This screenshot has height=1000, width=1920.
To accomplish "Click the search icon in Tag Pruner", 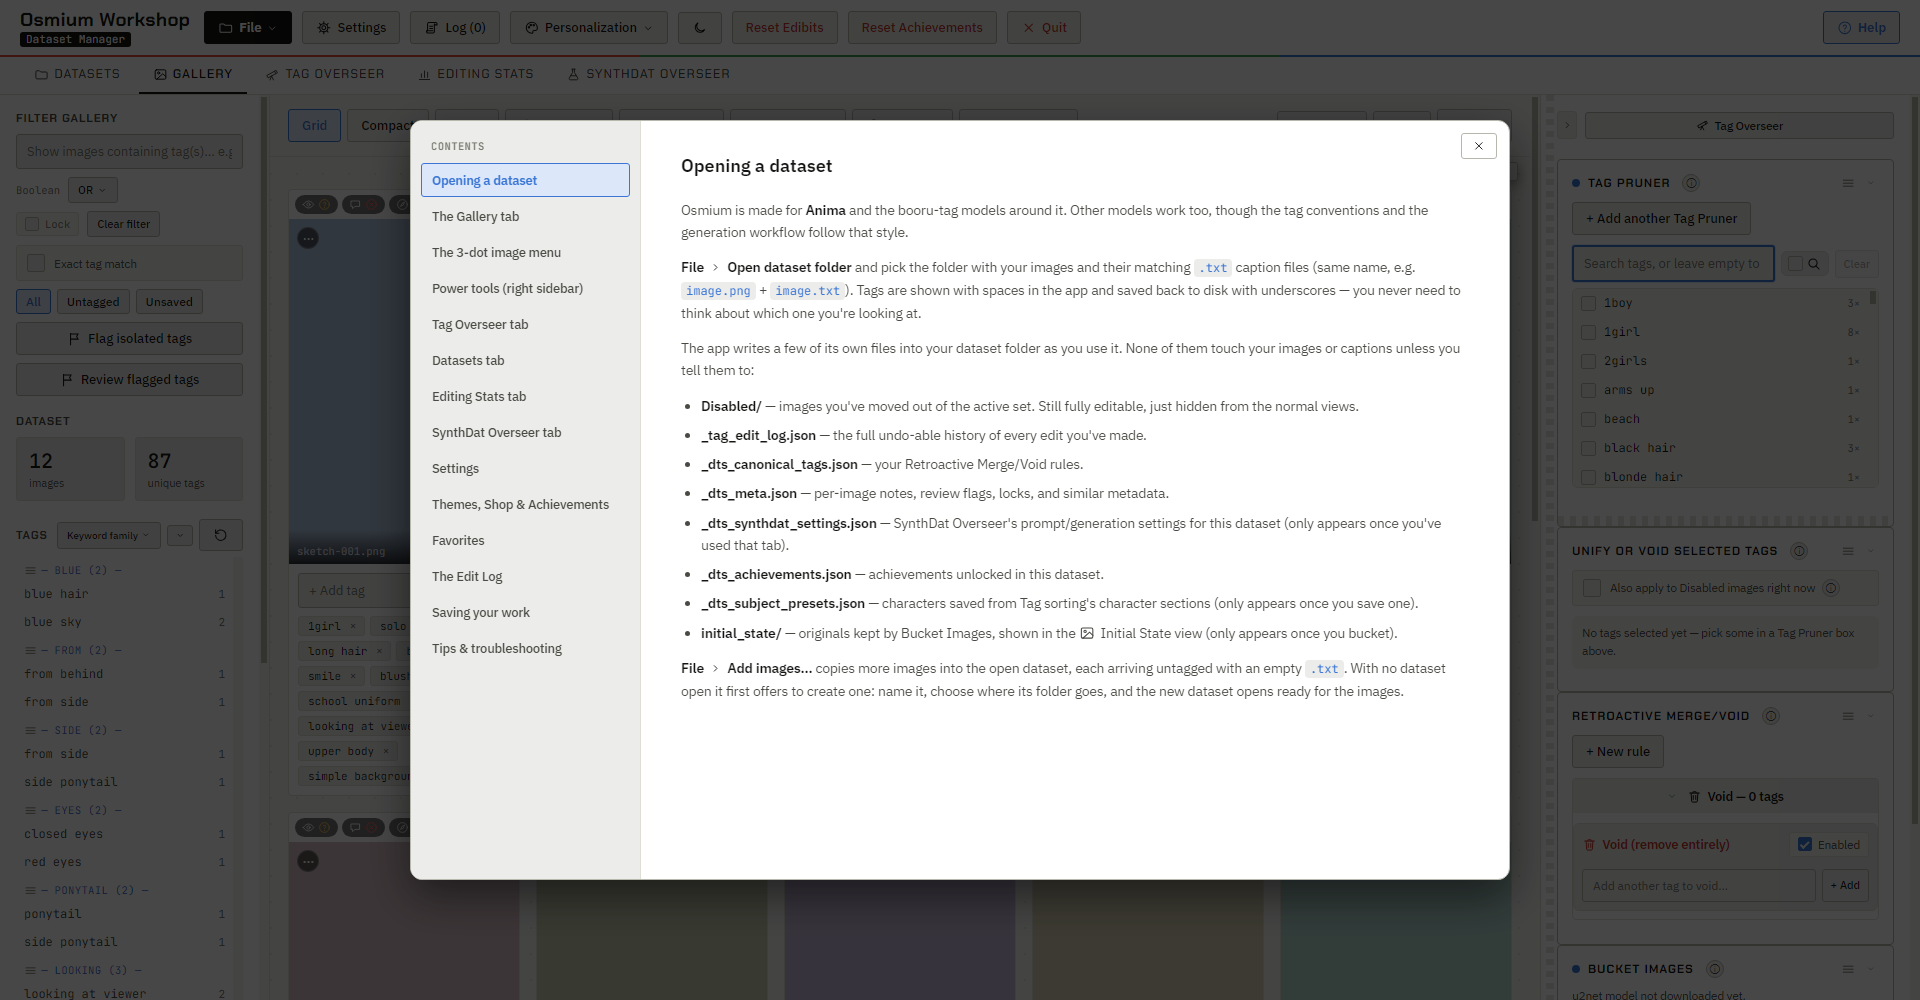I will tap(1814, 264).
